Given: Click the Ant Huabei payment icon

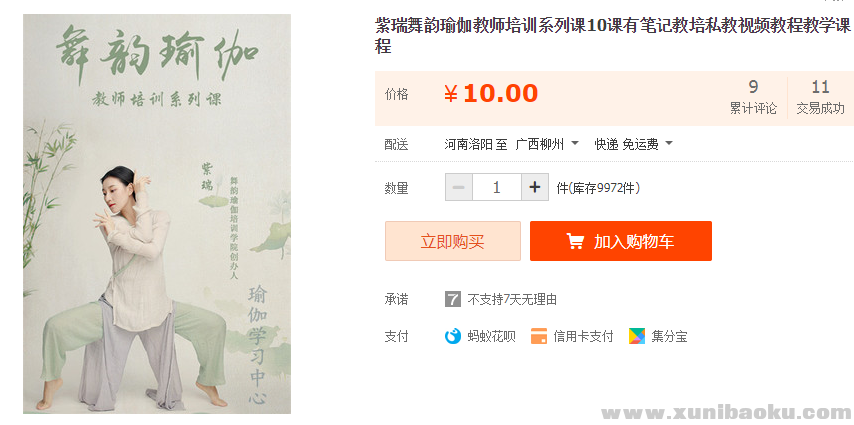Looking at the screenshot, I should [453, 336].
